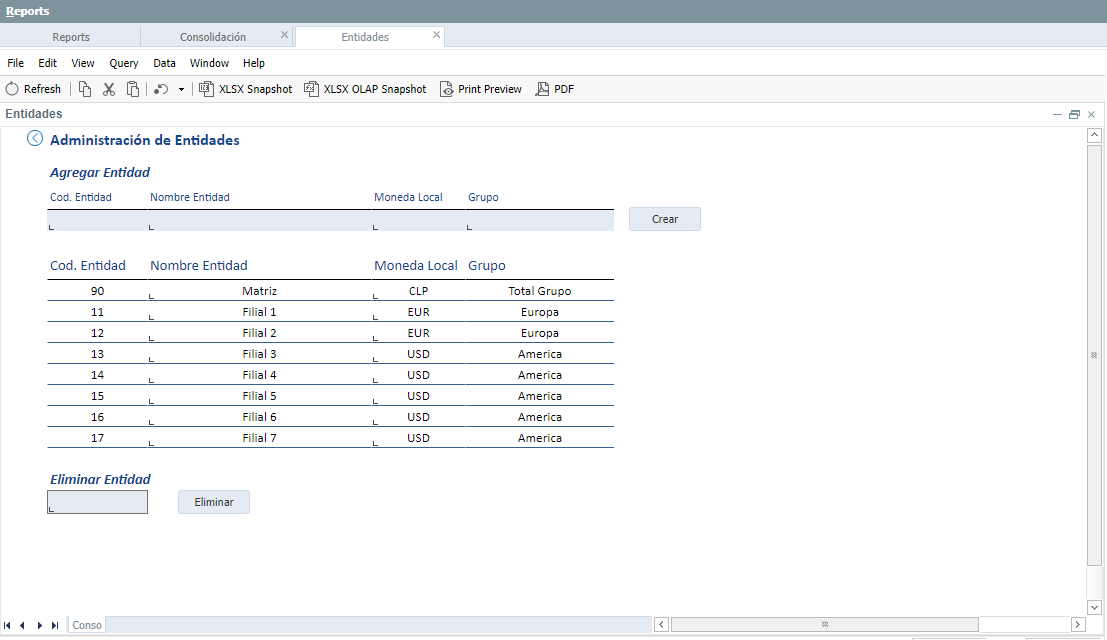Viewport: 1107px width, 640px height.
Task: Click the Paste clipboard icon
Action: click(133, 89)
